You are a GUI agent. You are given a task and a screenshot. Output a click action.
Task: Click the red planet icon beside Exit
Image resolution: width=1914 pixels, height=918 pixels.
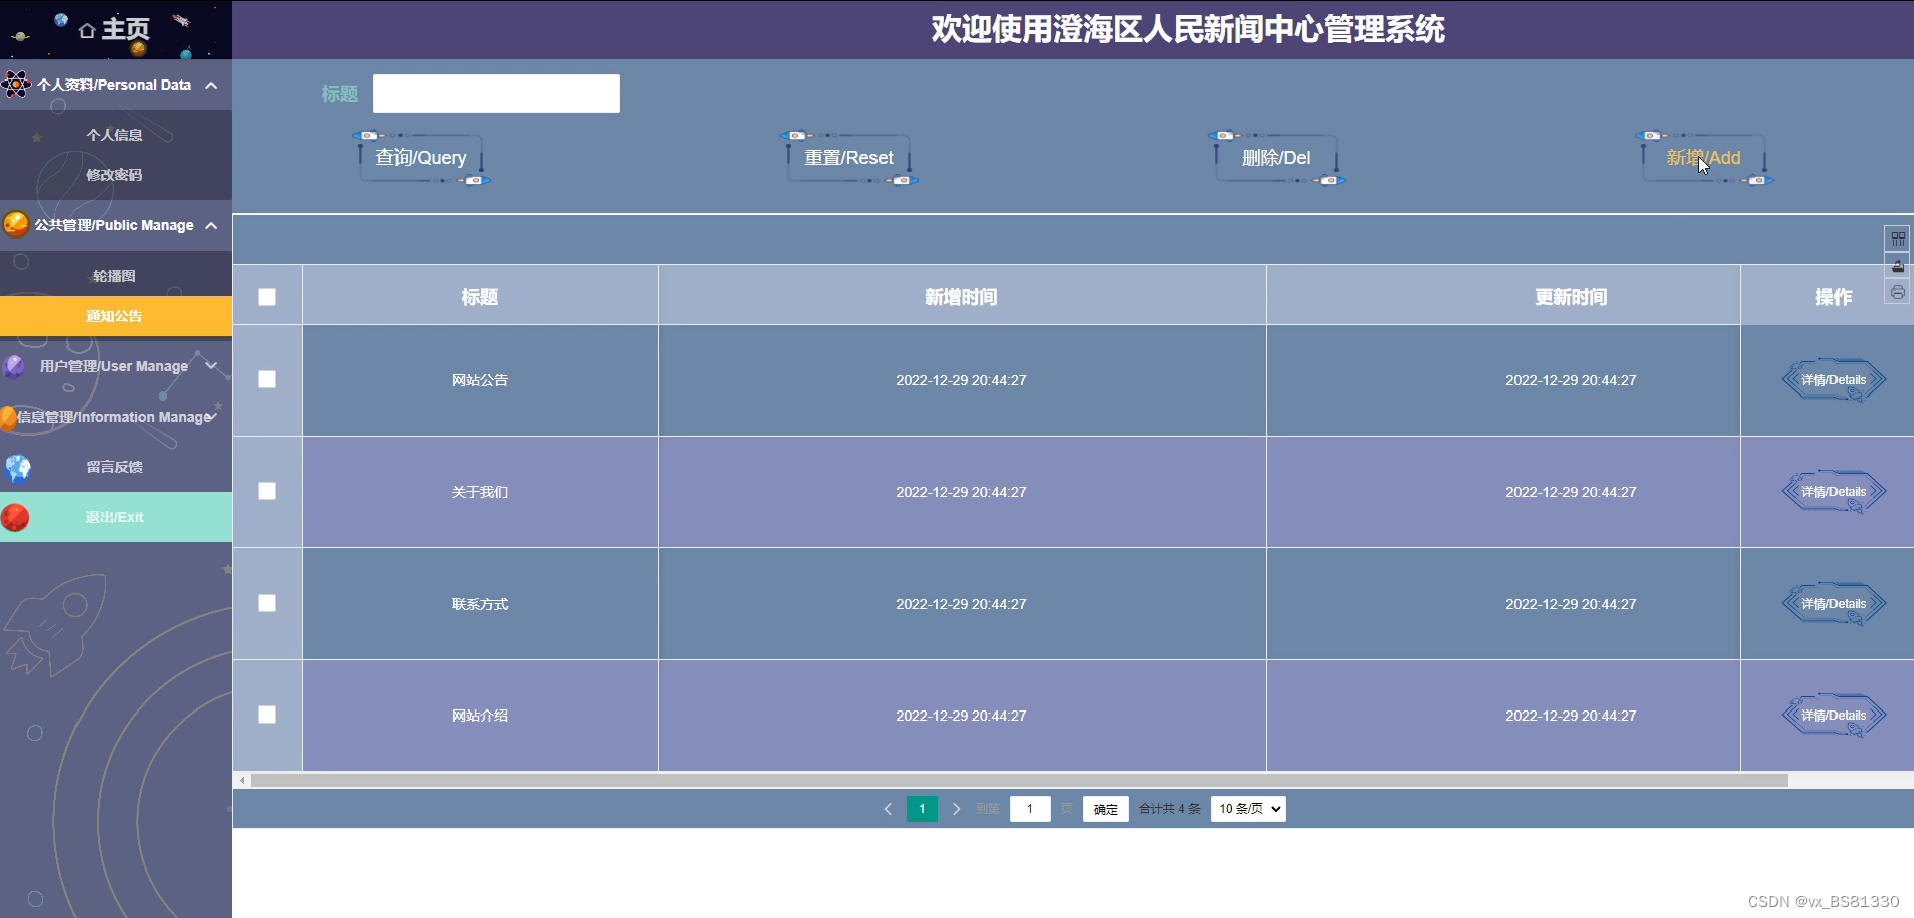point(15,517)
